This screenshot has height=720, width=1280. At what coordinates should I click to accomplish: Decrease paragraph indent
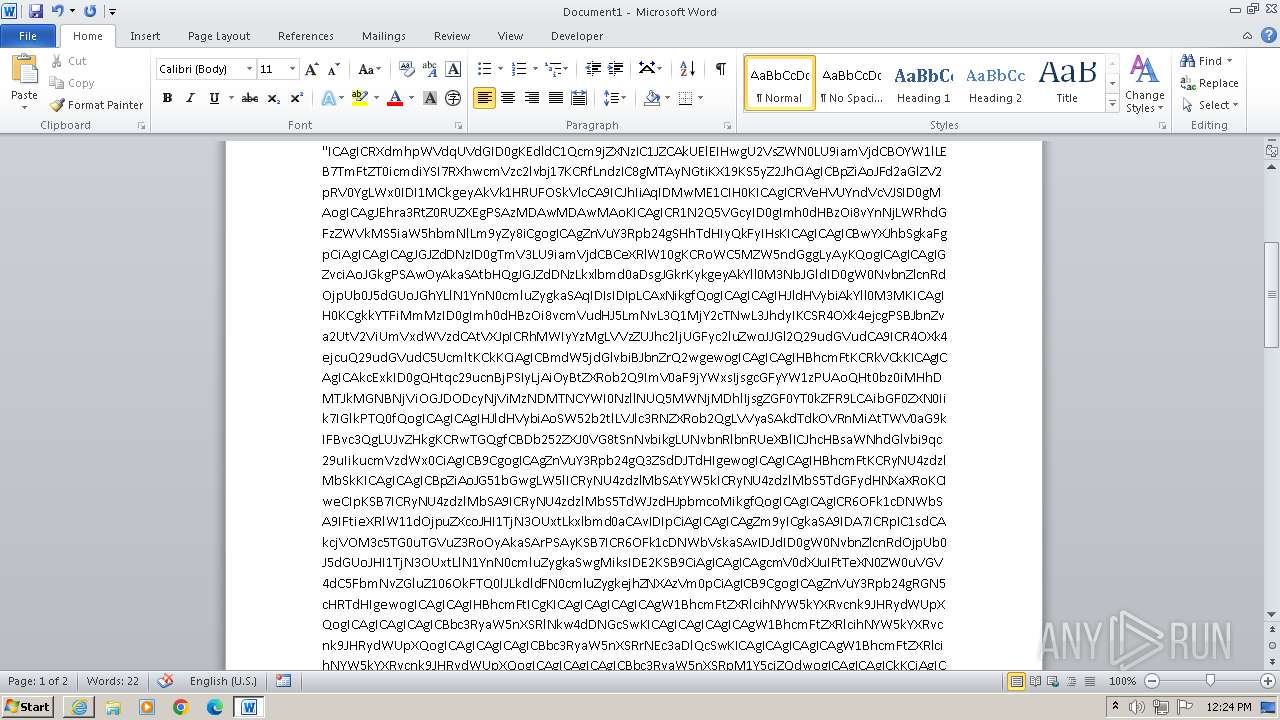click(x=593, y=69)
